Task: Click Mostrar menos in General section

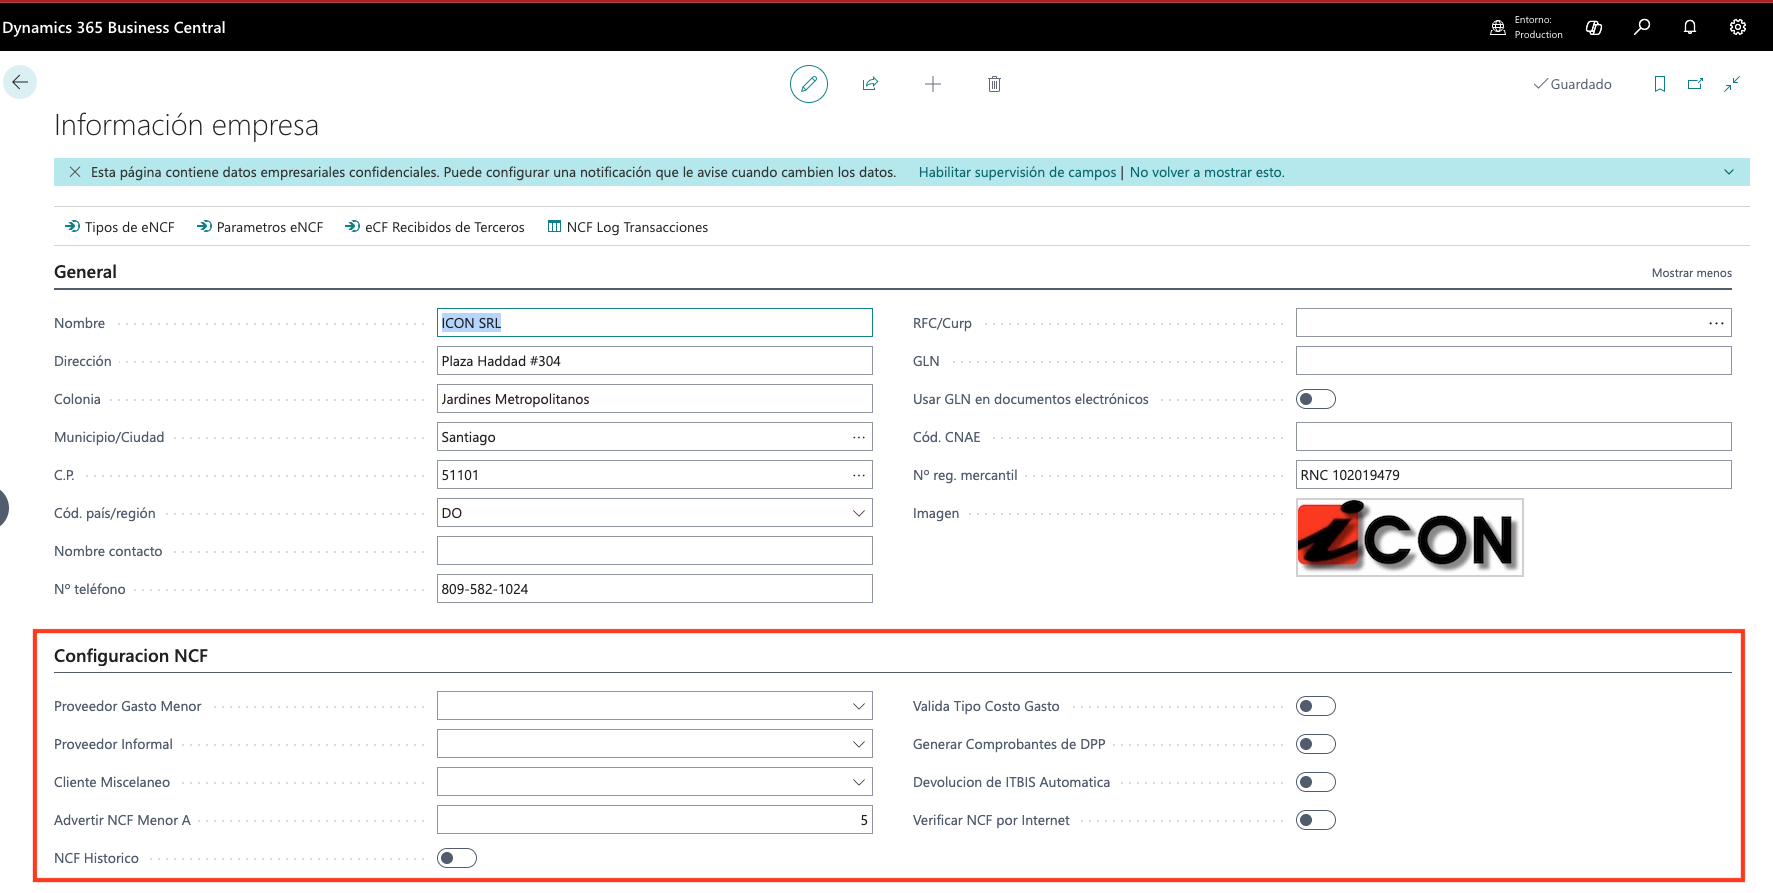Action: 1691,273
